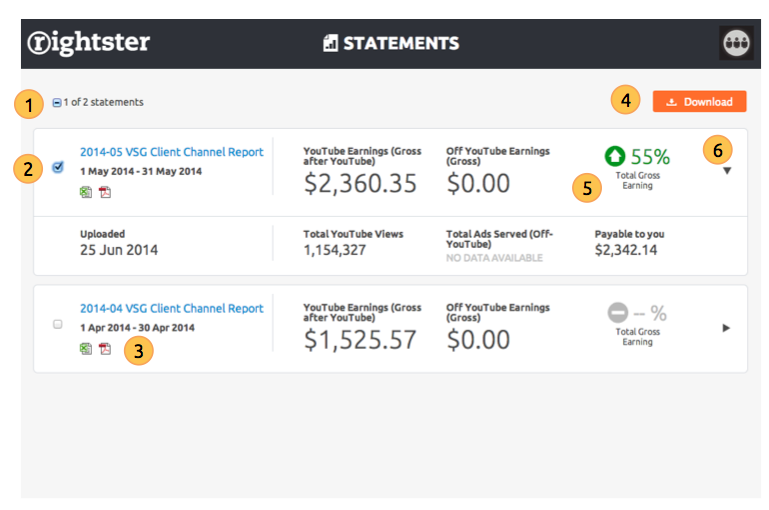Click the uploaded date '25 Jun 2014'
Image resolution: width=769 pixels, height=510 pixels.
point(119,250)
